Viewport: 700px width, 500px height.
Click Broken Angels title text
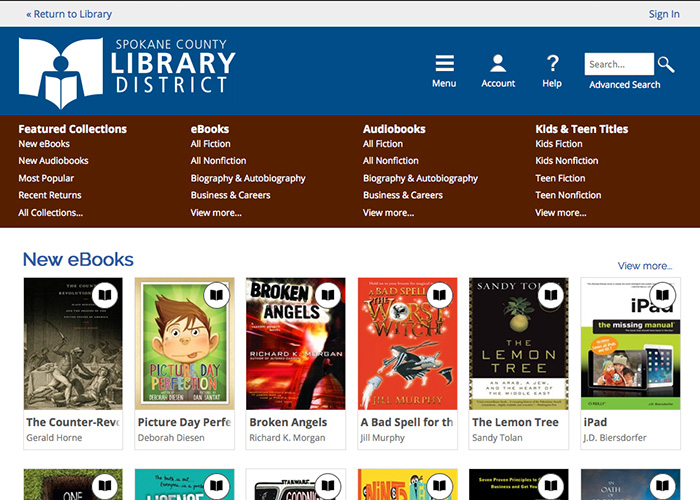click(x=288, y=422)
